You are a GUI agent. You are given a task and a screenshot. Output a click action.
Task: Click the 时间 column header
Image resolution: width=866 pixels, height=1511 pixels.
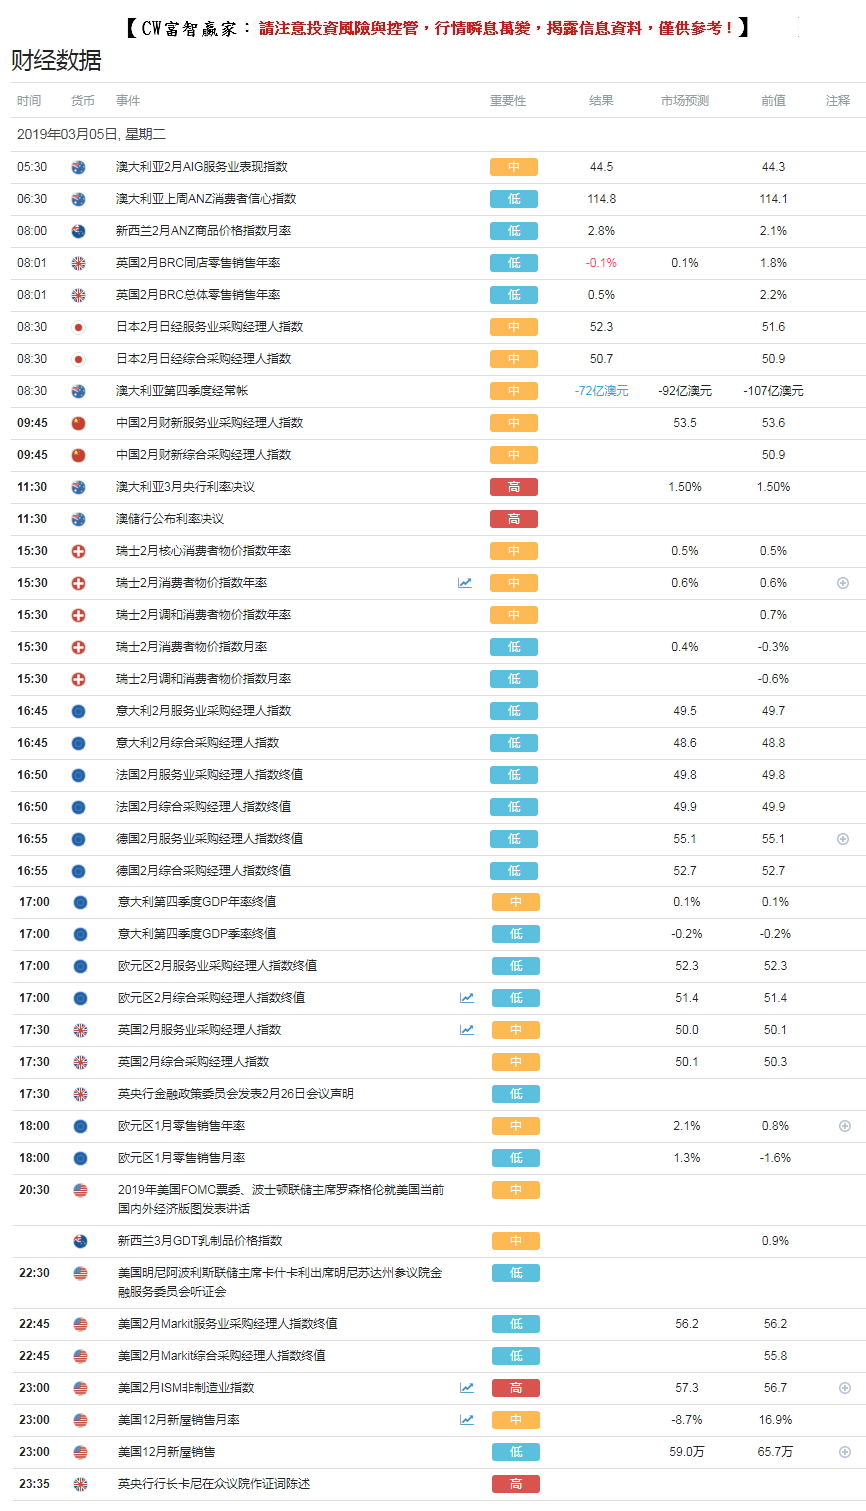coord(29,101)
